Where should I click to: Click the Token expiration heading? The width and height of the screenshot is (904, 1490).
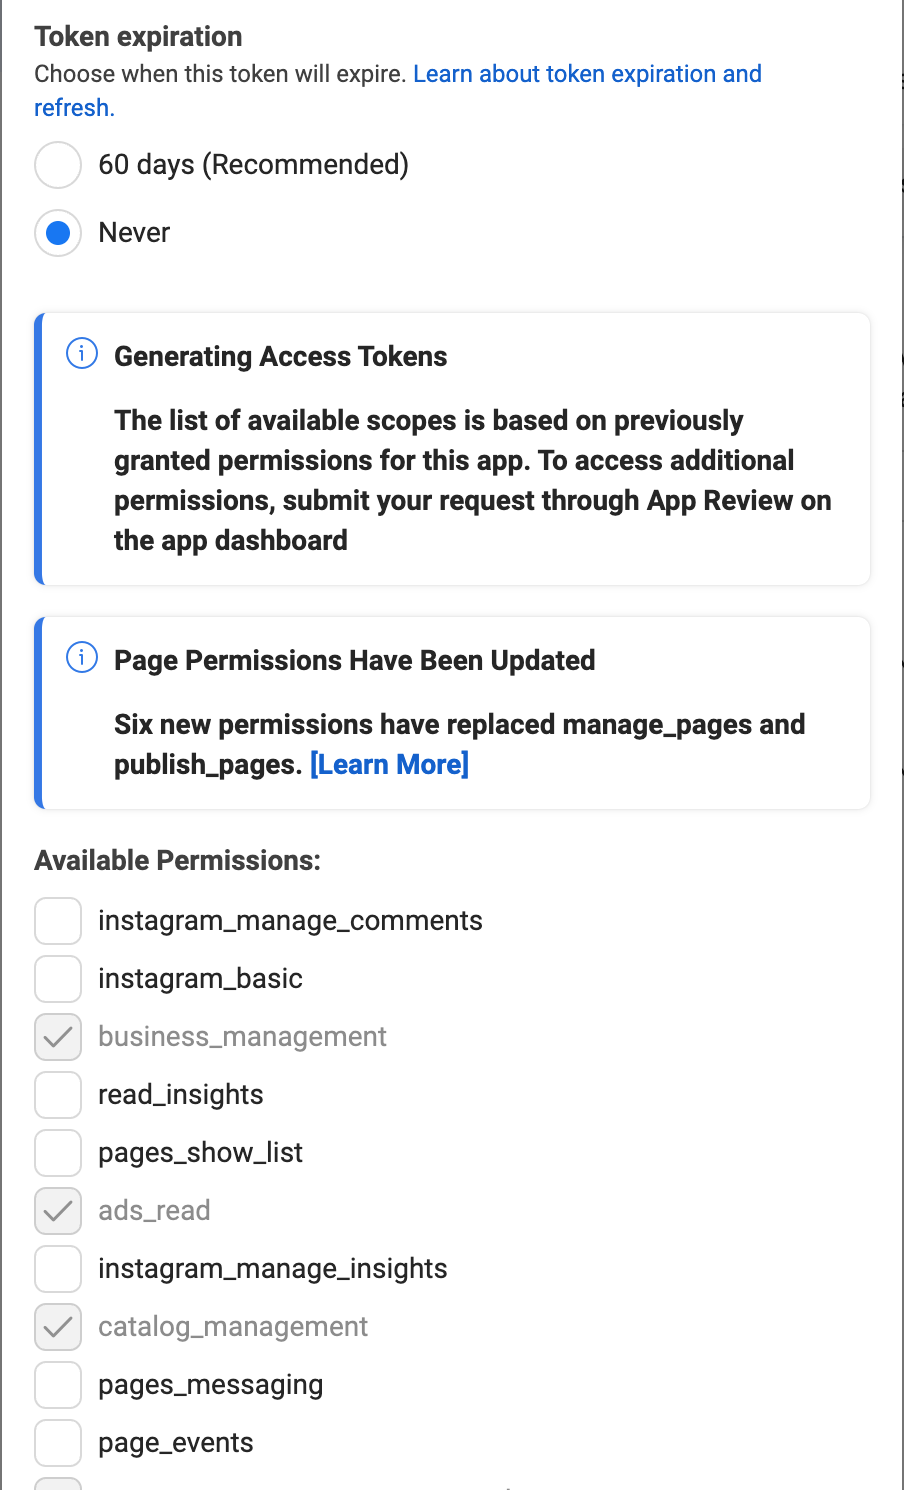click(x=138, y=37)
